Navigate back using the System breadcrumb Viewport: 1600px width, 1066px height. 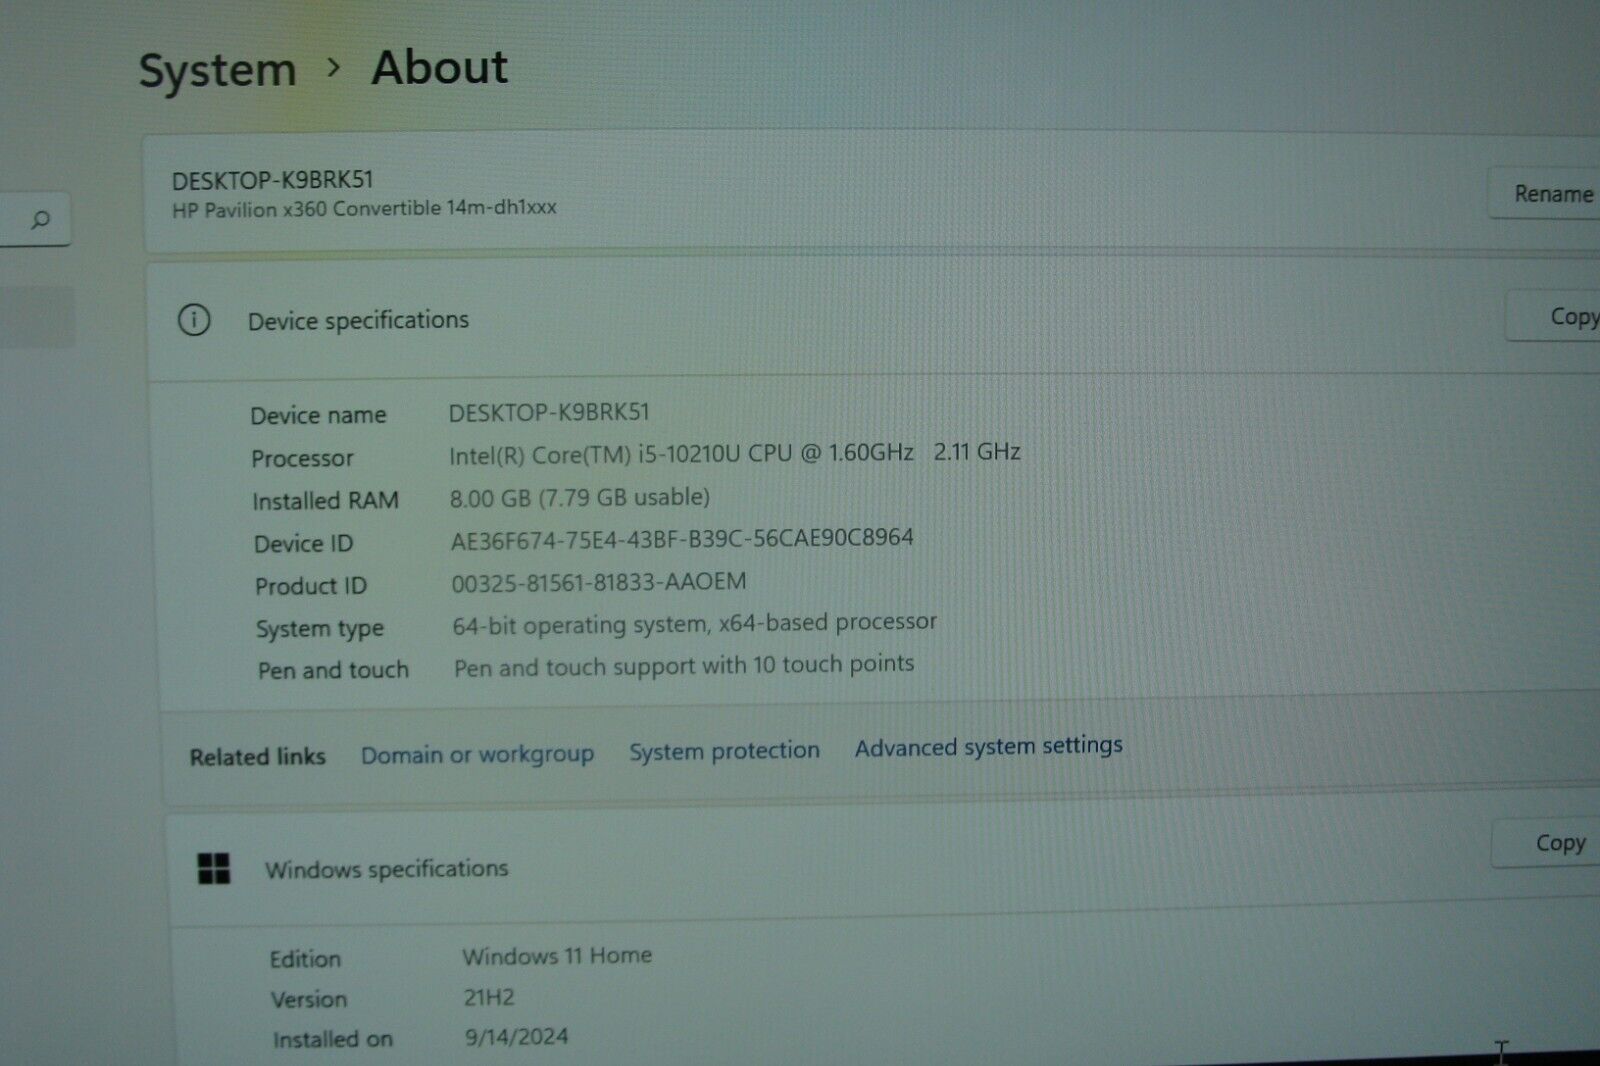point(216,68)
